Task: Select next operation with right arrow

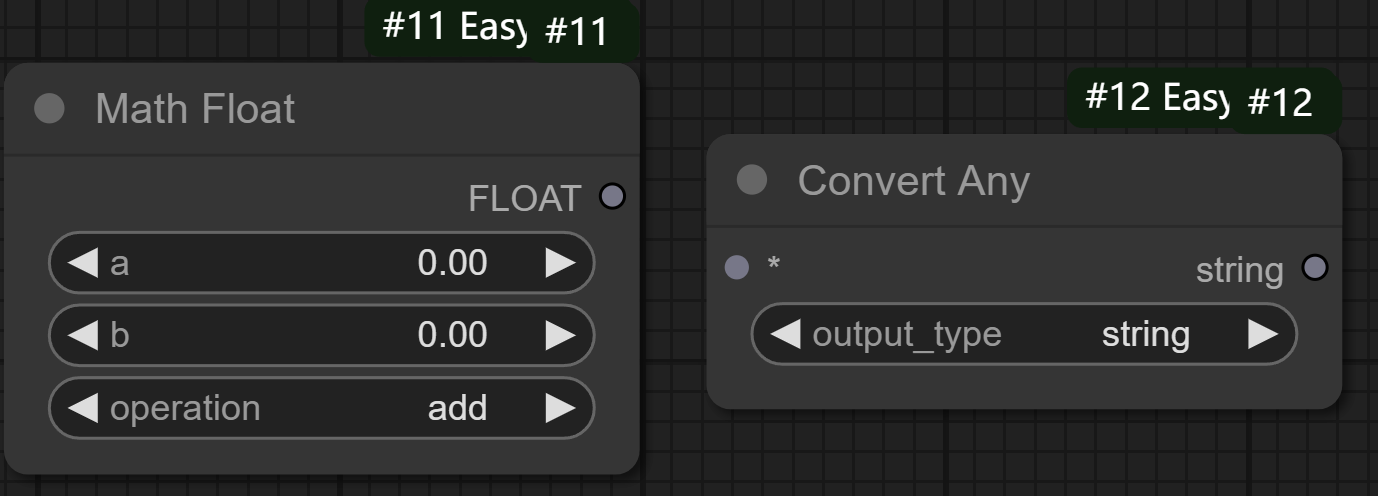Action: (560, 408)
